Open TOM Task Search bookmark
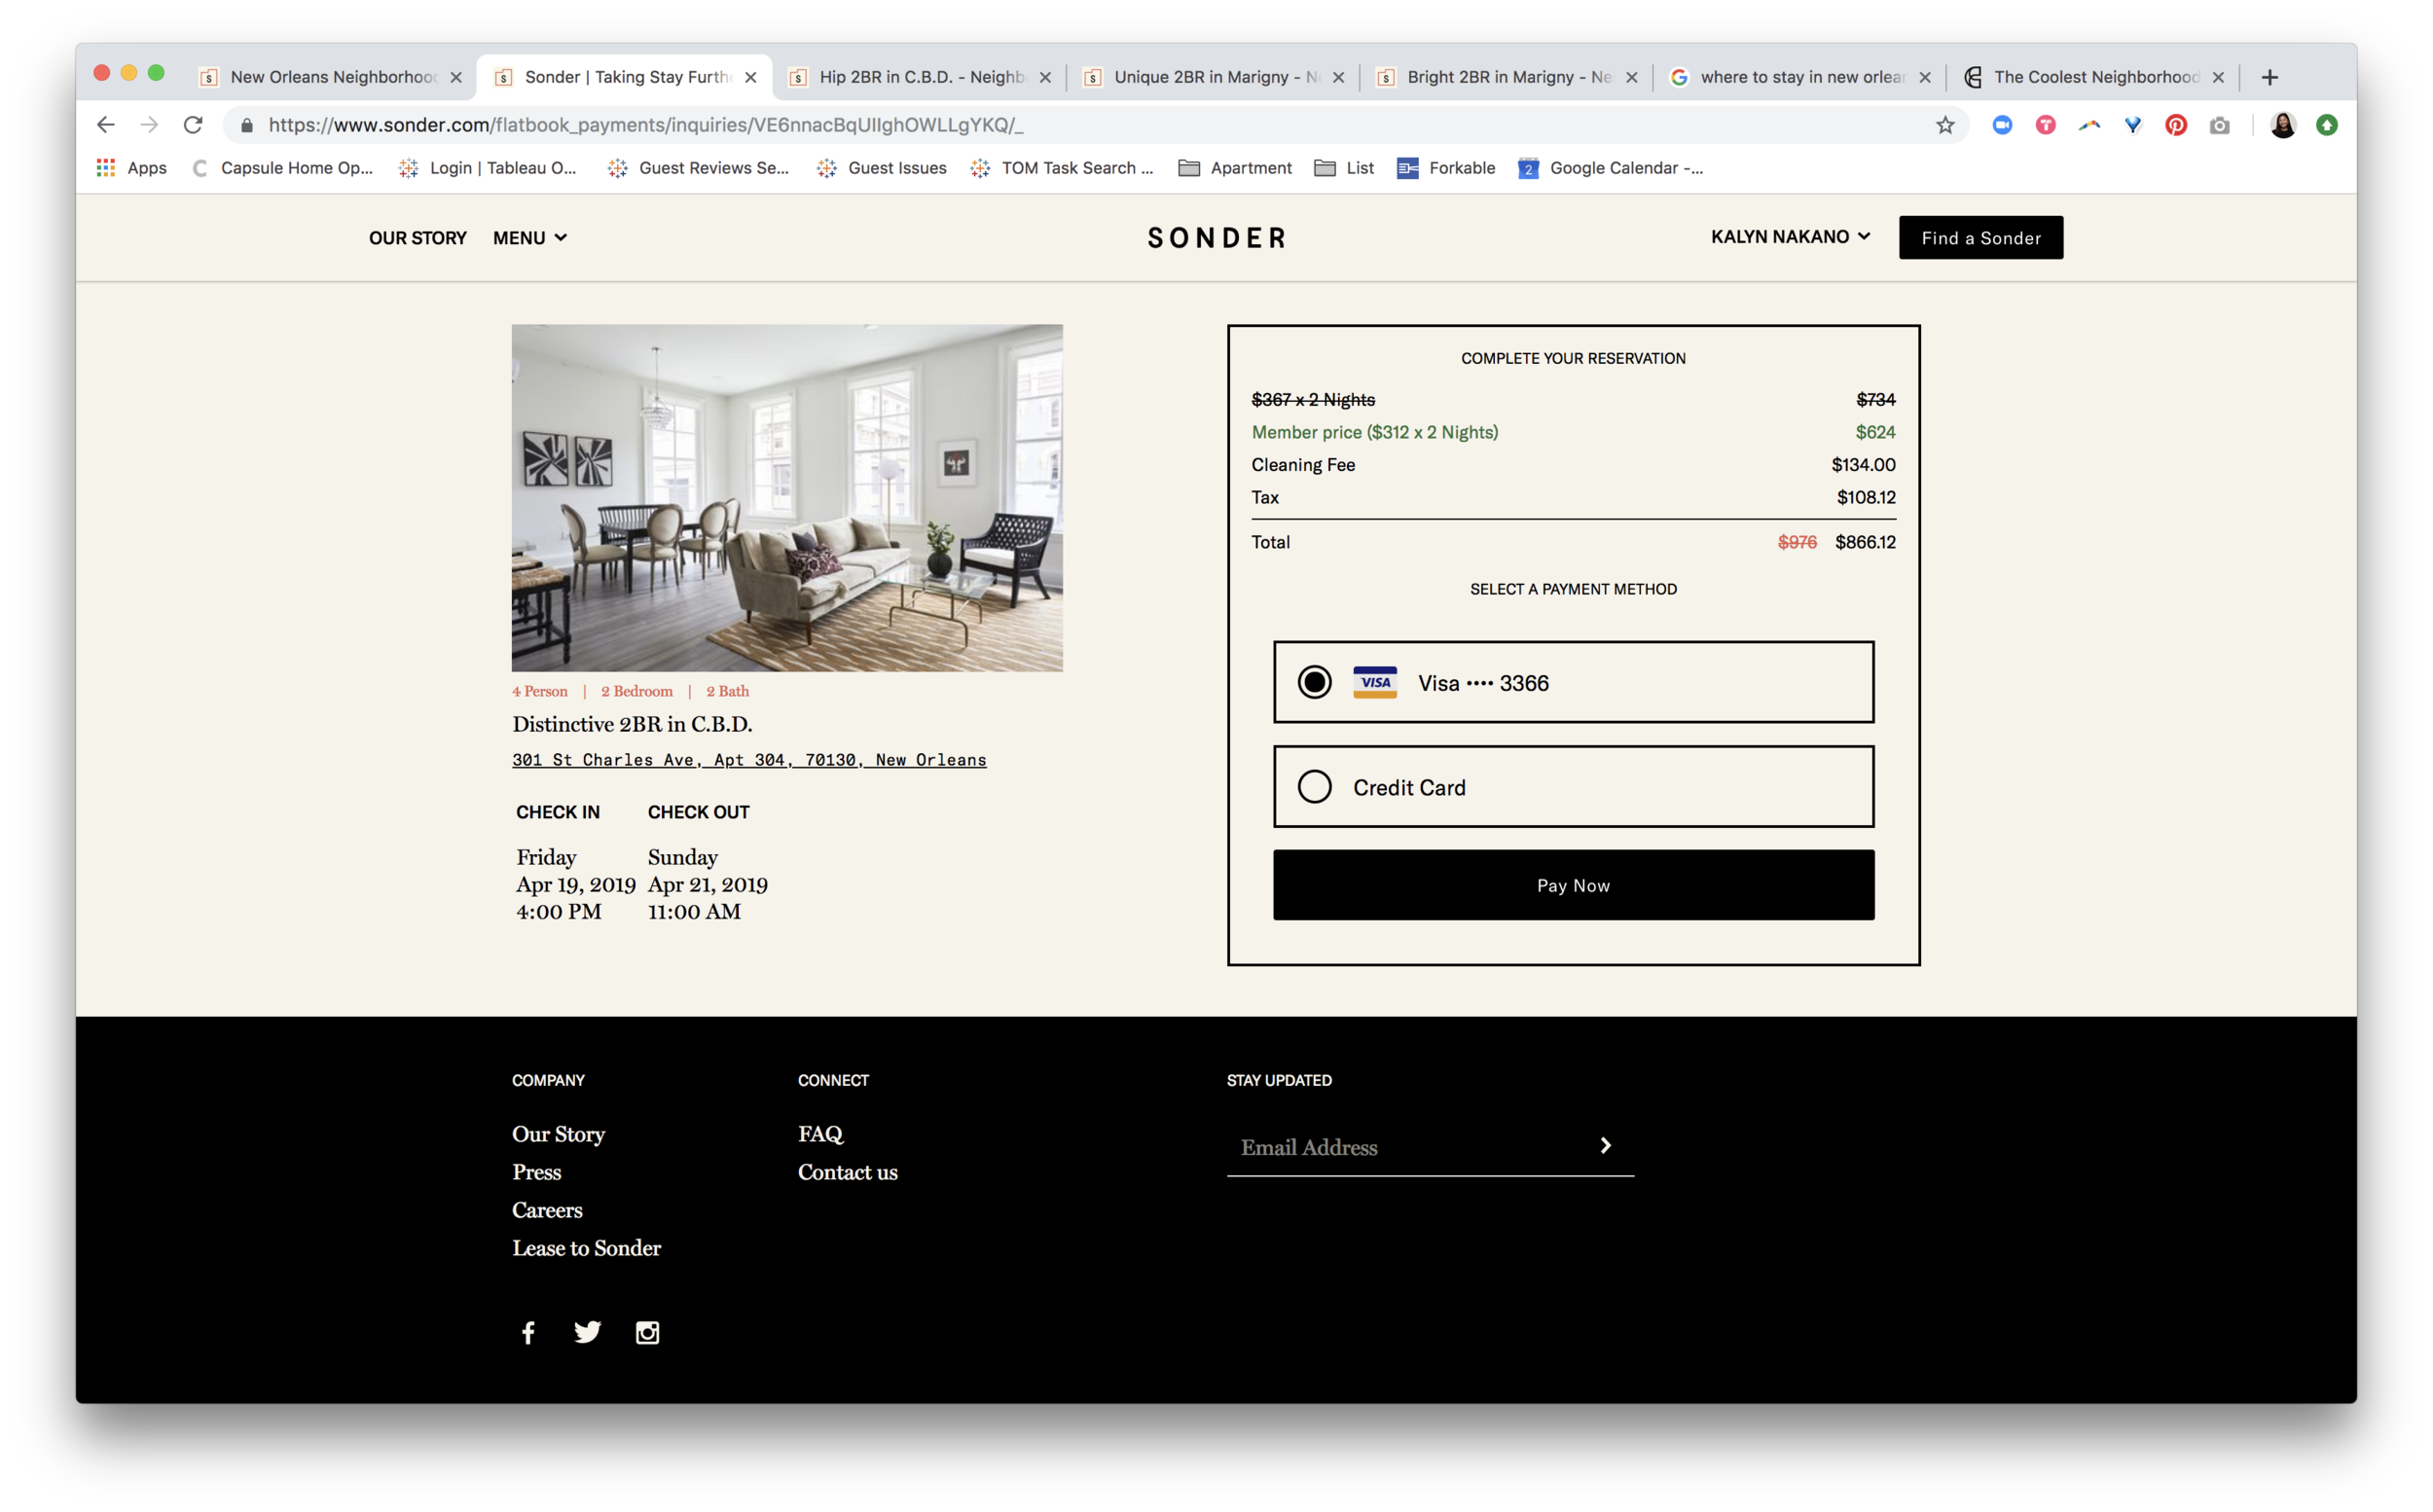Viewport: 2433px width, 1512px height. point(1062,168)
